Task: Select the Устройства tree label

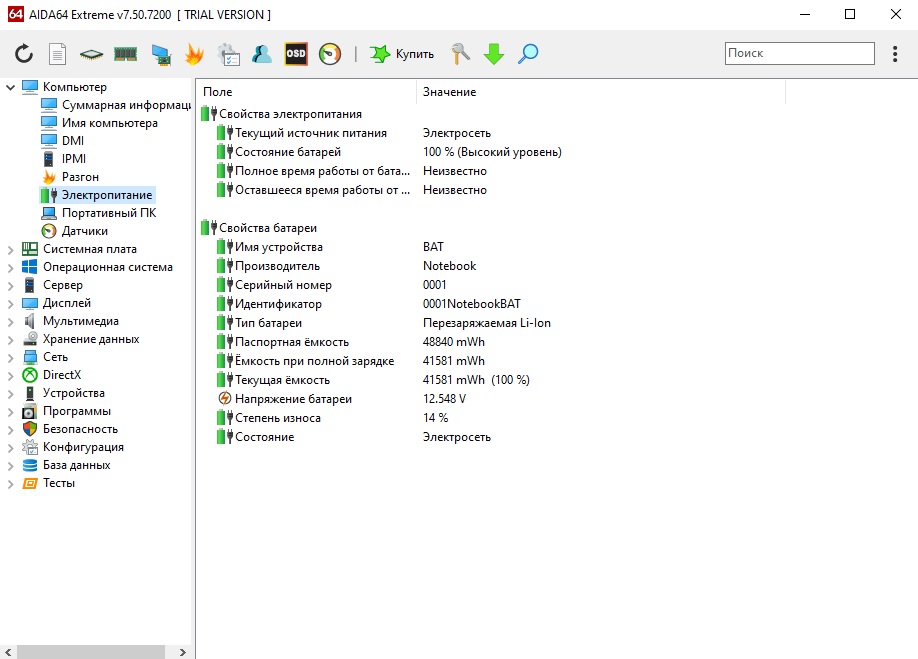Action: coord(74,393)
